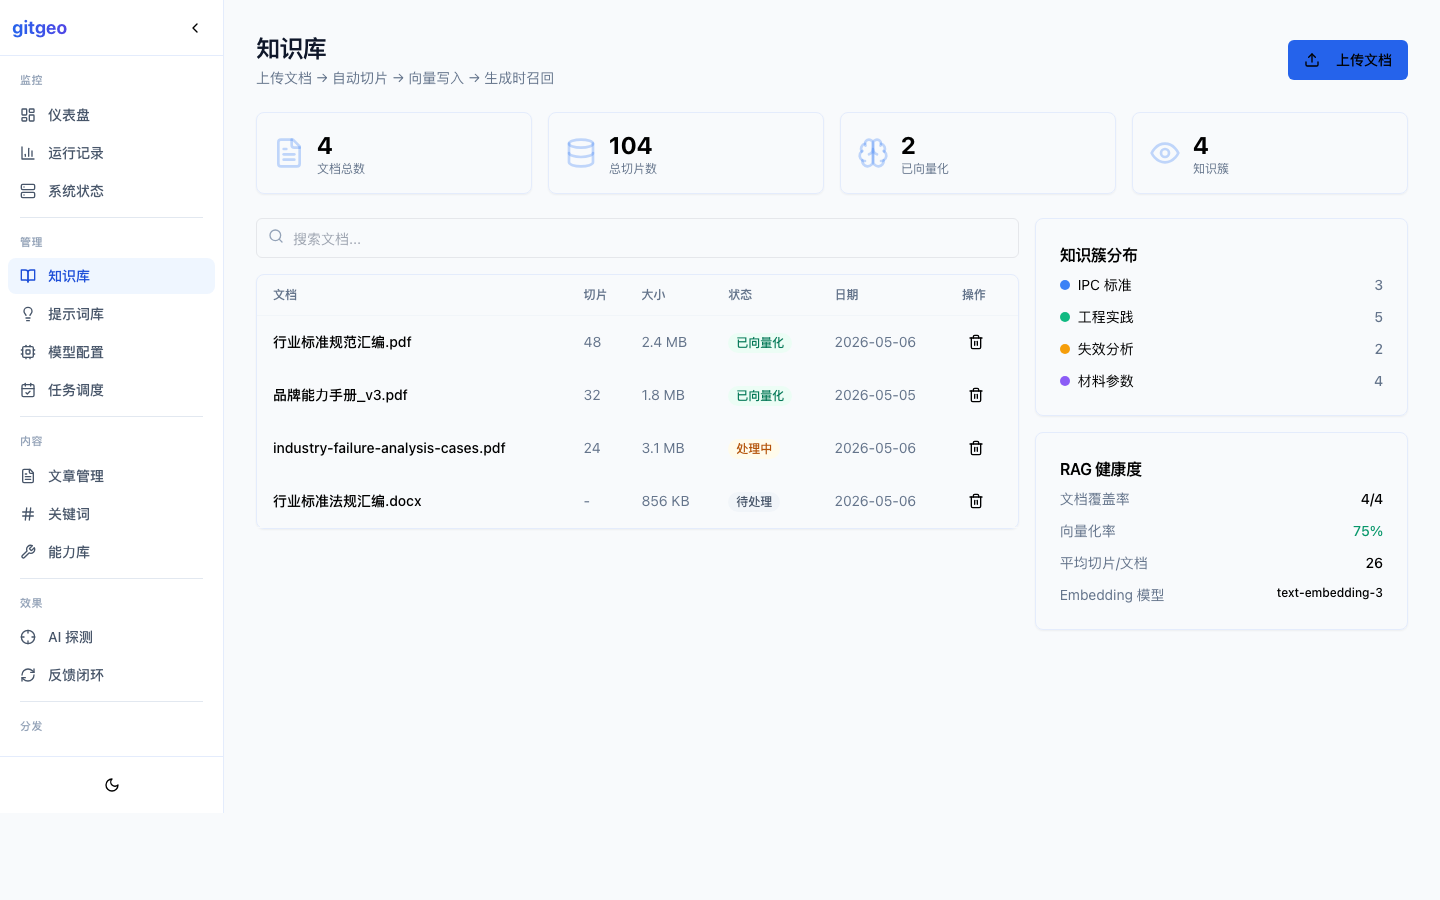The width and height of the screenshot is (1440, 900).
Task: Go to 任务调度 menu item
Action: point(111,390)
